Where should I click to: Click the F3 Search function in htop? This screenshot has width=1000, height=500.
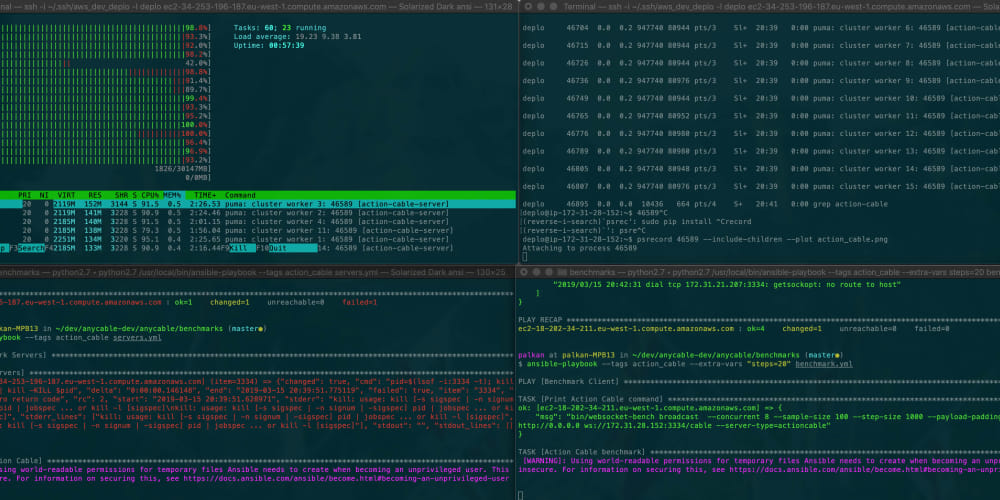click(x=27, y=248)
